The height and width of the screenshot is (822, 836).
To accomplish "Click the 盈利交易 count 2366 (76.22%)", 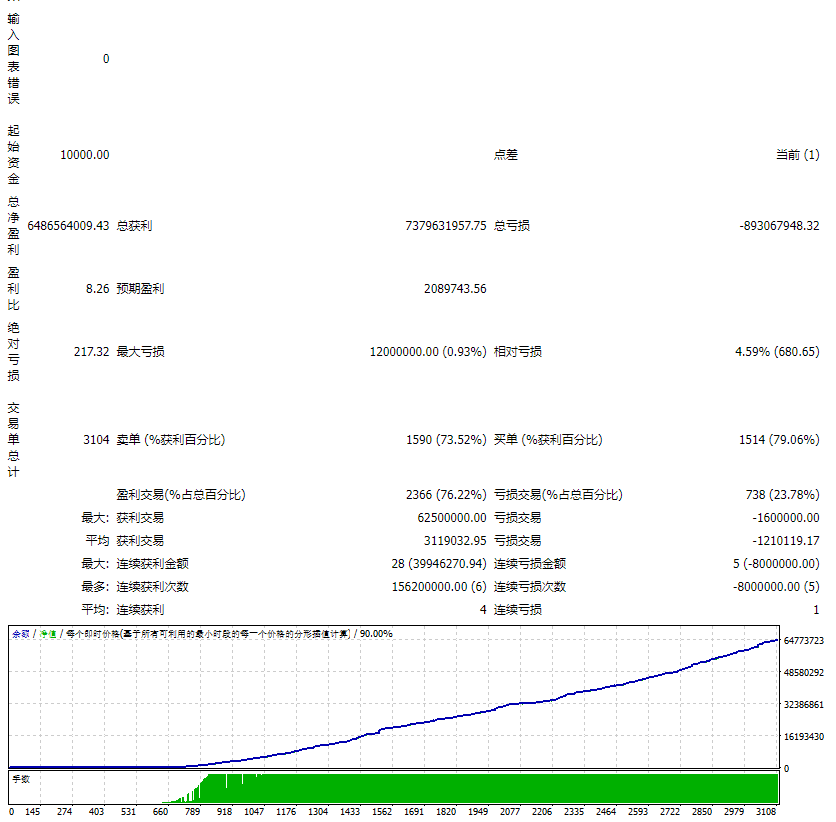I will 446,495.
